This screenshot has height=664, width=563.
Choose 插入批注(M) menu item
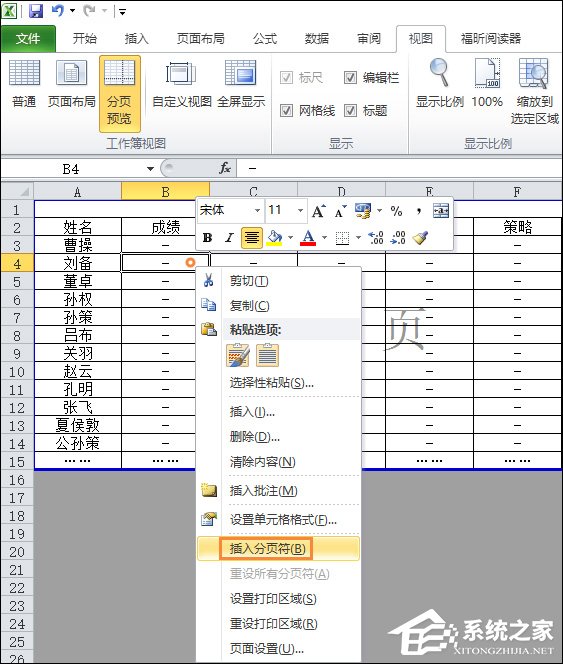click(x=278, y=491)
